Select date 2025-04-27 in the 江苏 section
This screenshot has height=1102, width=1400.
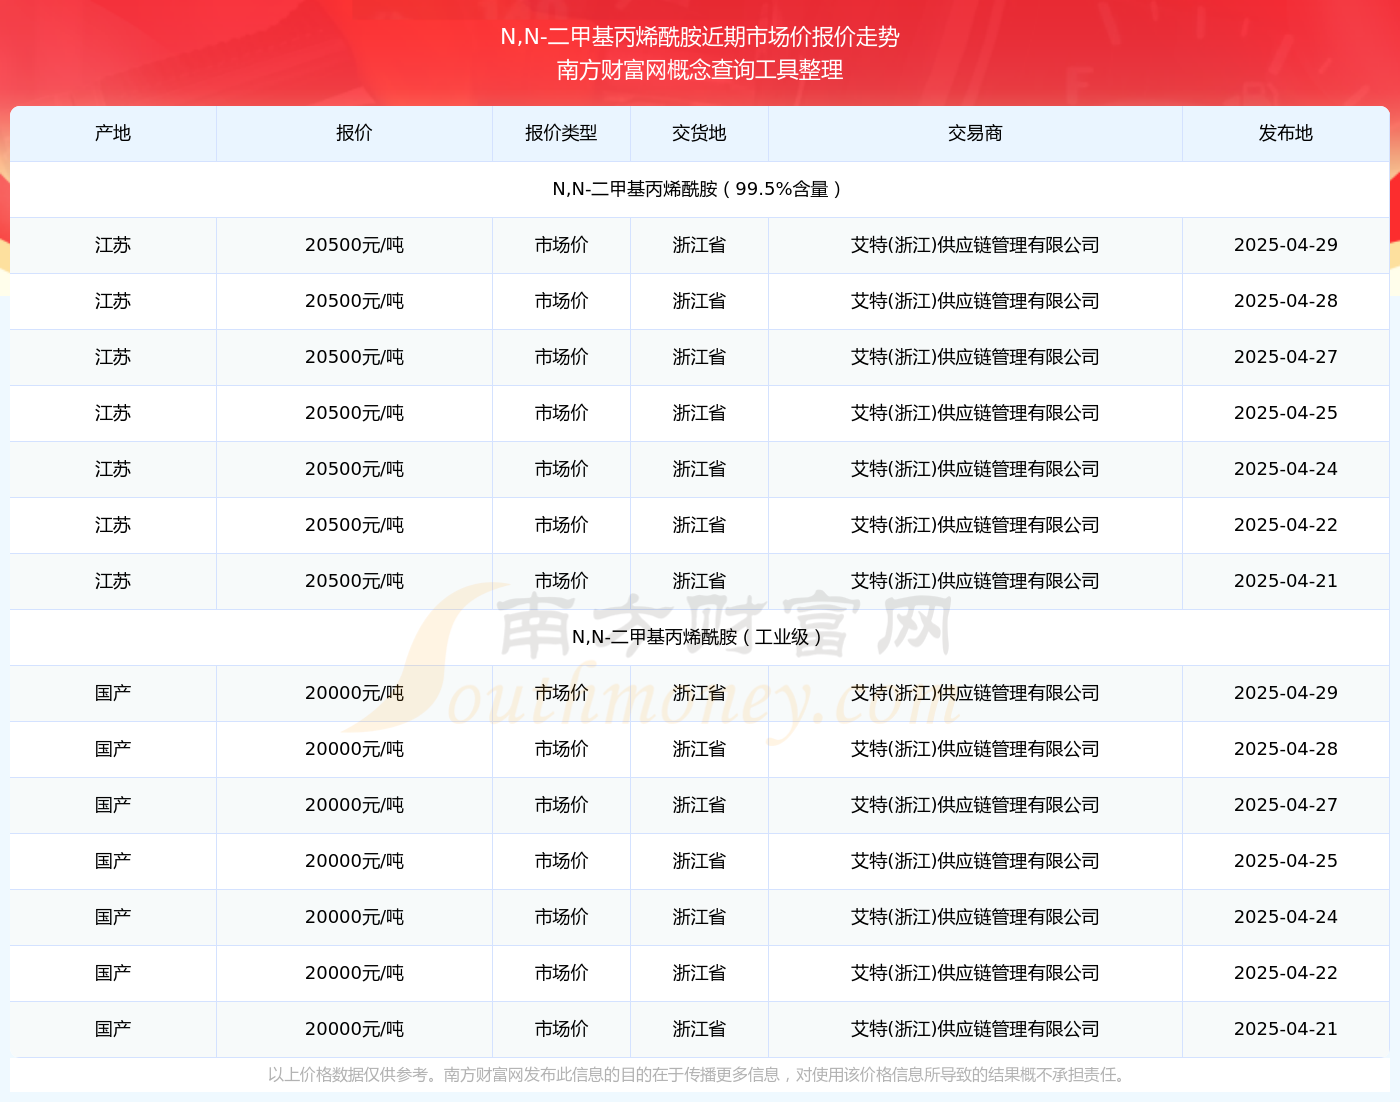[1286, 357]
